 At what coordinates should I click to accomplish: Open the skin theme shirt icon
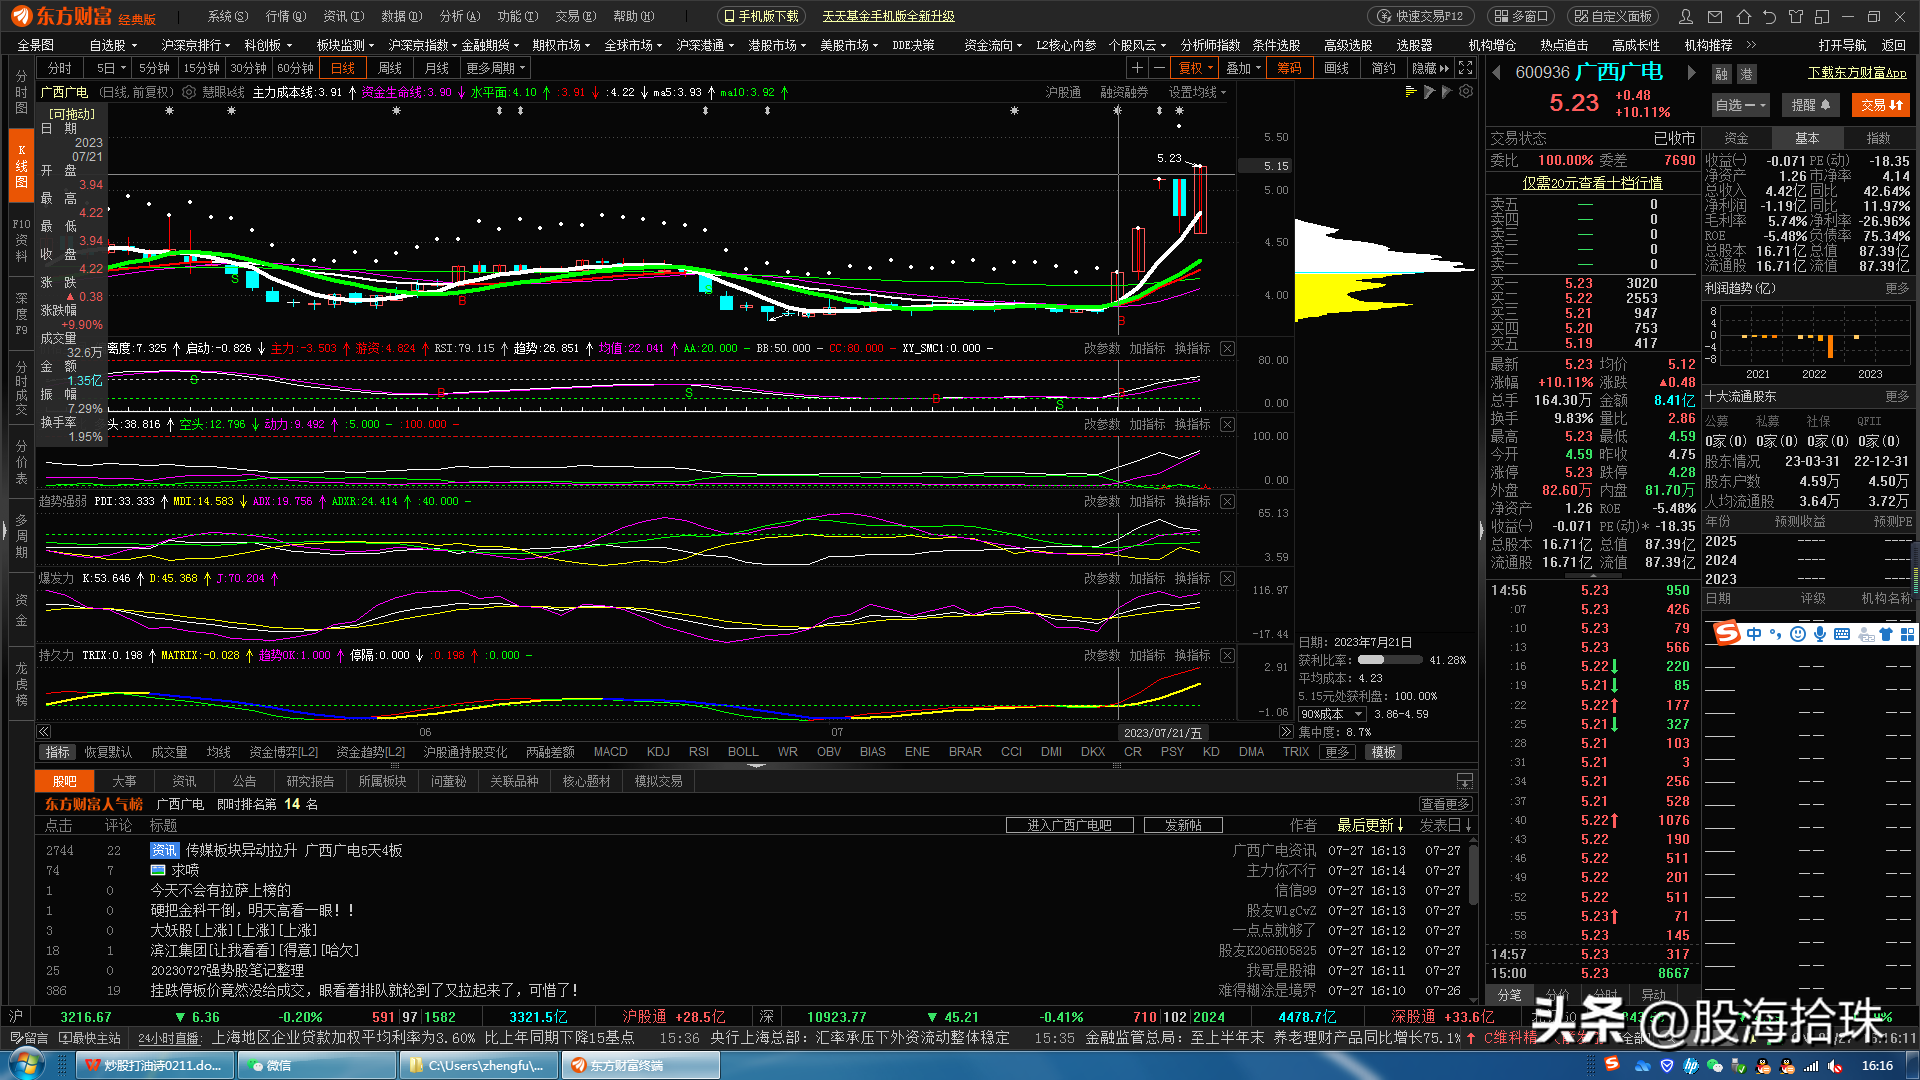pyautogui.click(x=1795, y=16)
